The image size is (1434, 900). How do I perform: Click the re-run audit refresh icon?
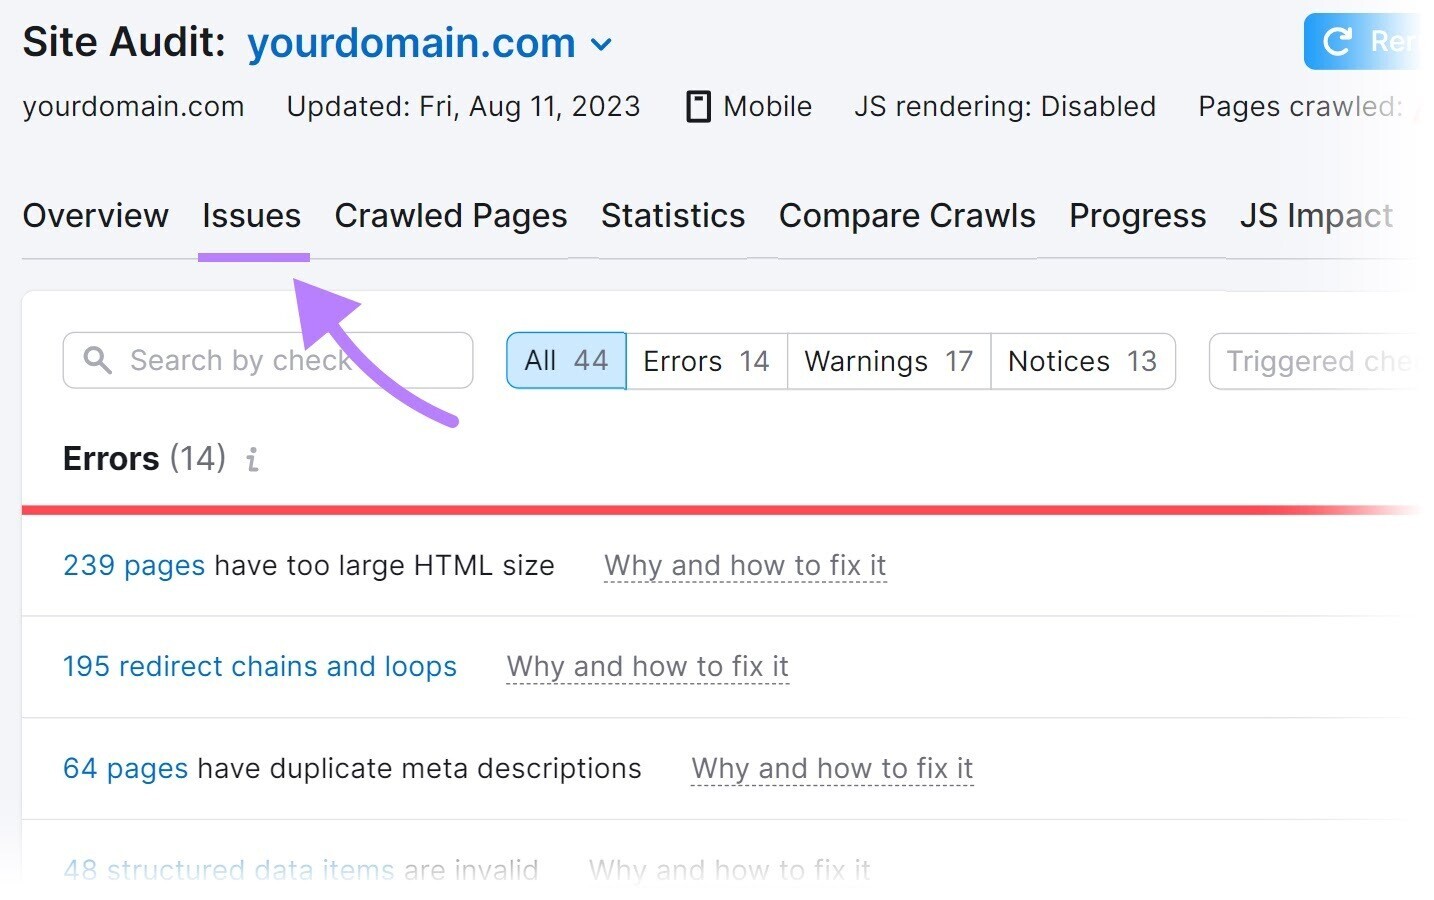click(x=1337, y=41)
